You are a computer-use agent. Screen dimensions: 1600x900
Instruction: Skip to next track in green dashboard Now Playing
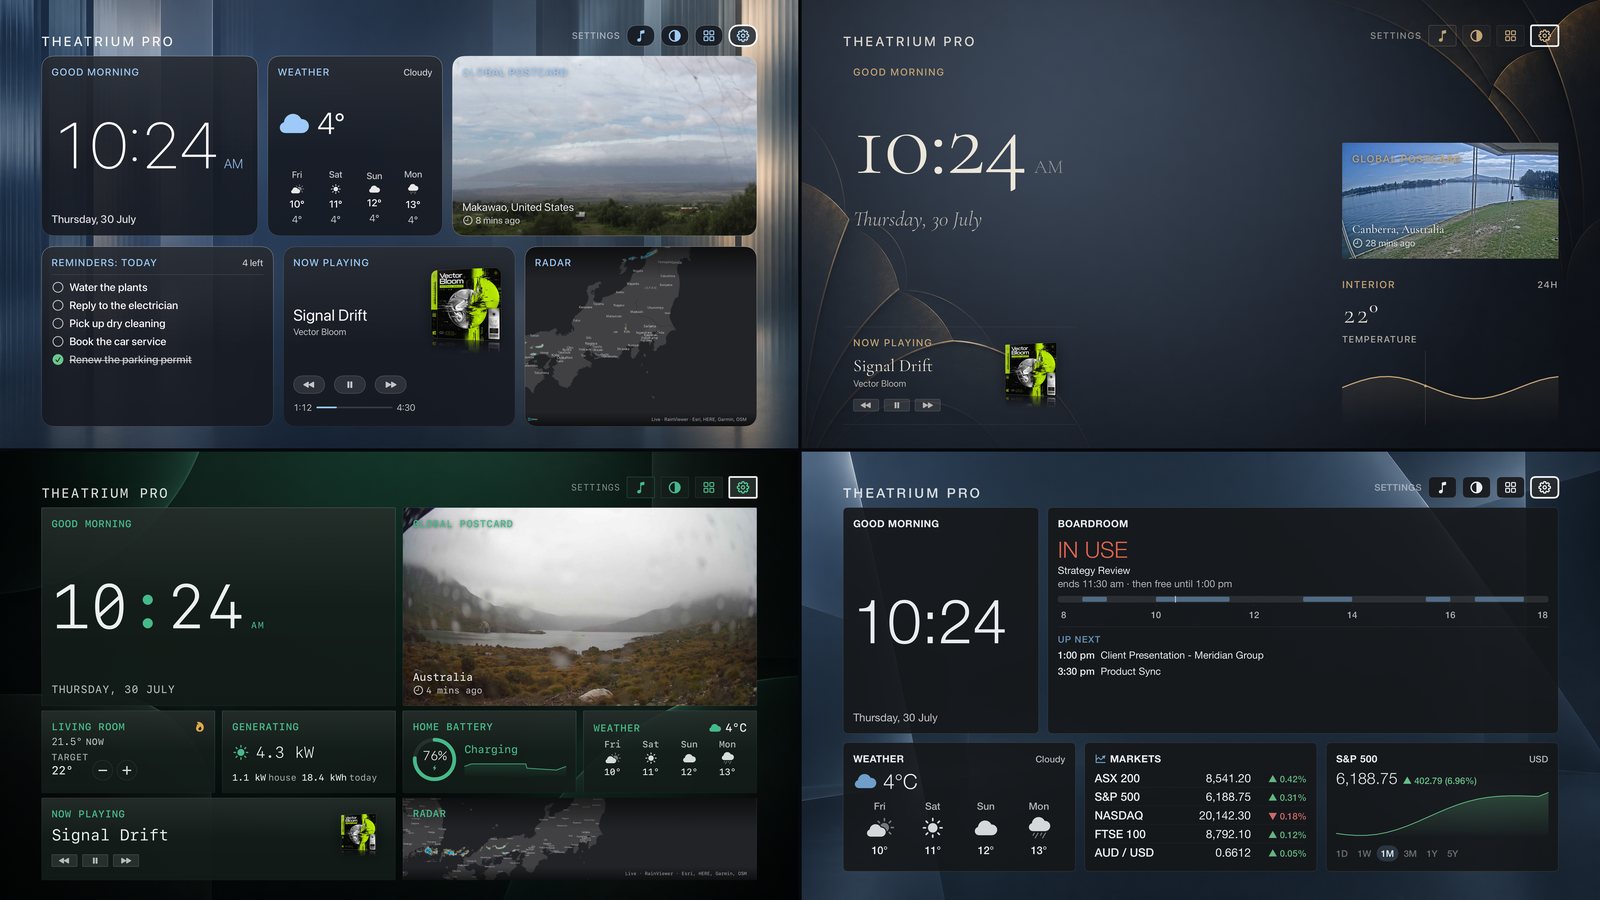[125, 861]
